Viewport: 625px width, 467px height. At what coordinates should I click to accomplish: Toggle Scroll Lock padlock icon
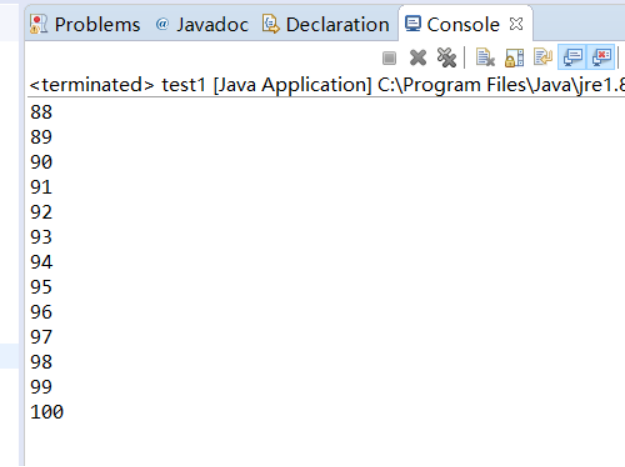click(x=515, y=59)
